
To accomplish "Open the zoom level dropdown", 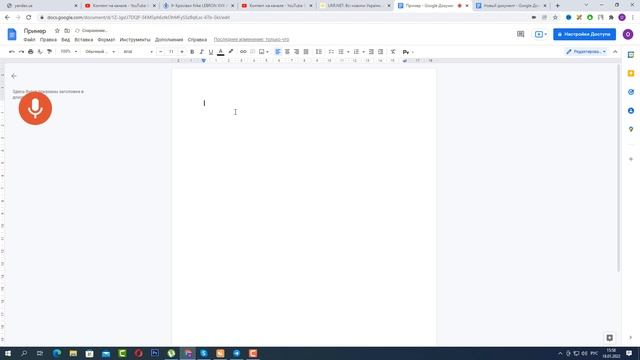I will point(69,52).
